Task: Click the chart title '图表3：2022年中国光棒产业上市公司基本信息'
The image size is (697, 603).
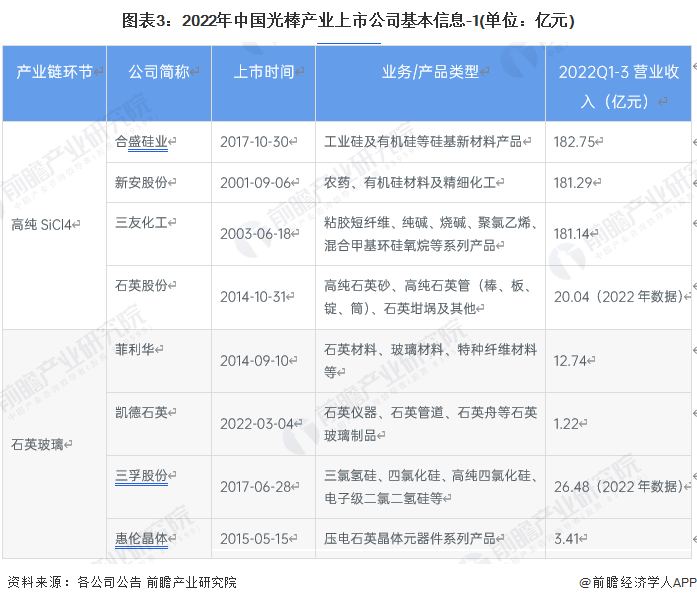Action: click(348, 21)
